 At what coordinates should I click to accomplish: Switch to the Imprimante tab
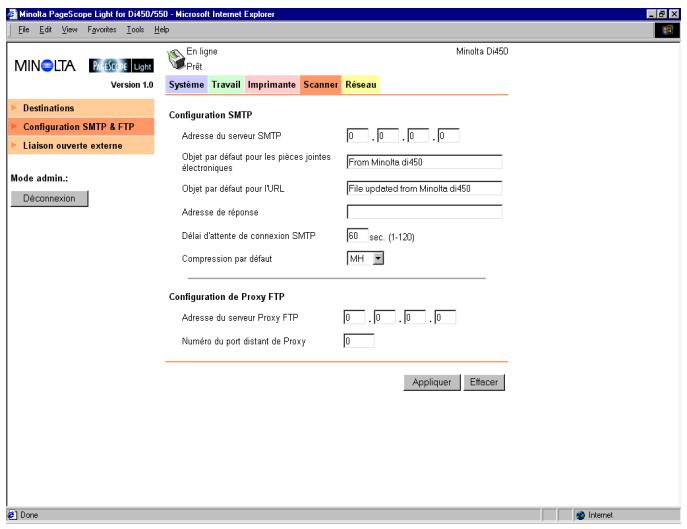point(272,85)
